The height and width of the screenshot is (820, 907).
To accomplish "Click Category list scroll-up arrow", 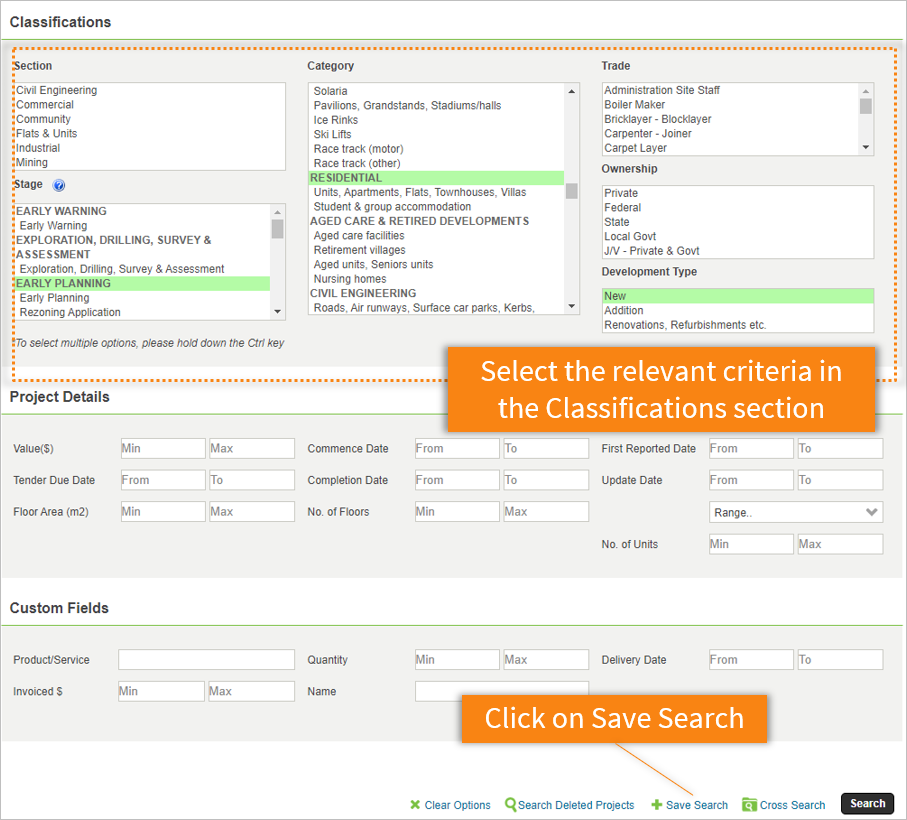I will coord(572,91).
